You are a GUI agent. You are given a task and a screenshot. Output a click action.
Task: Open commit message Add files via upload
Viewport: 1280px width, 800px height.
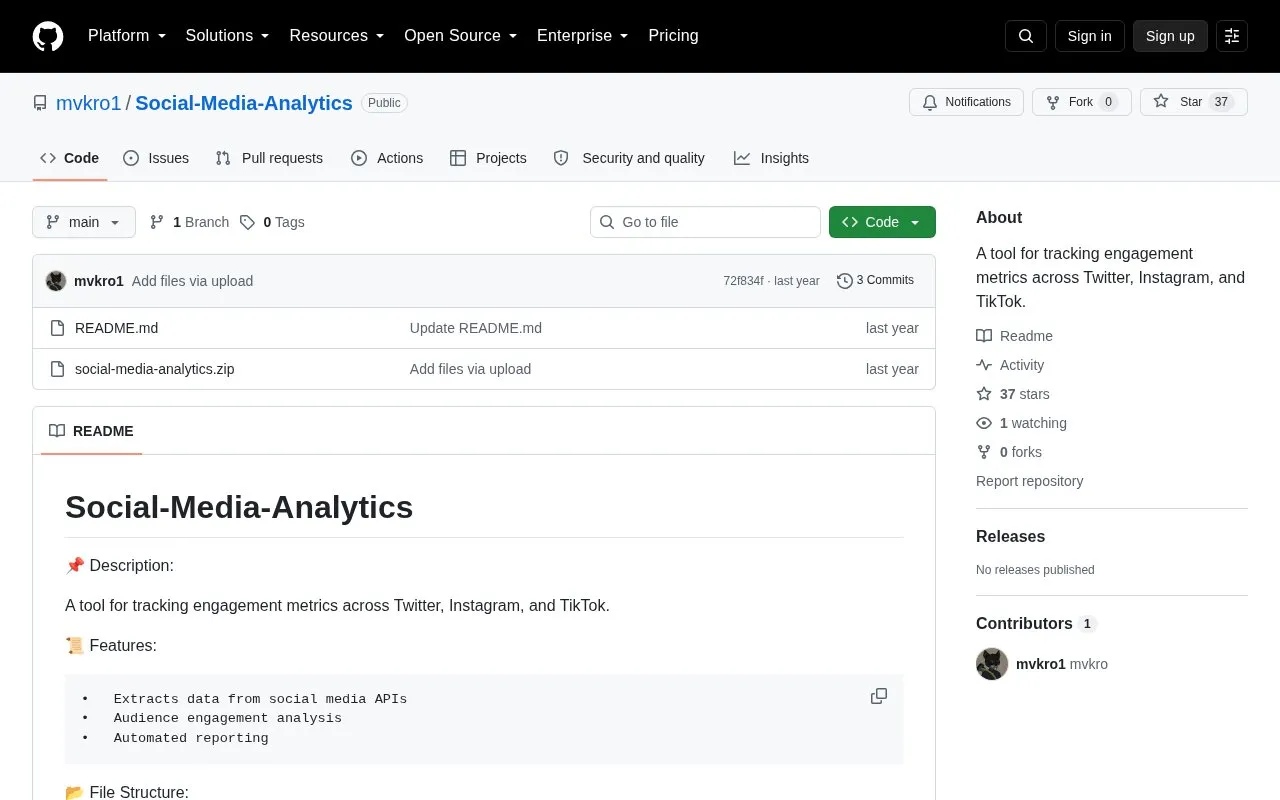click(x=192, y=281)
